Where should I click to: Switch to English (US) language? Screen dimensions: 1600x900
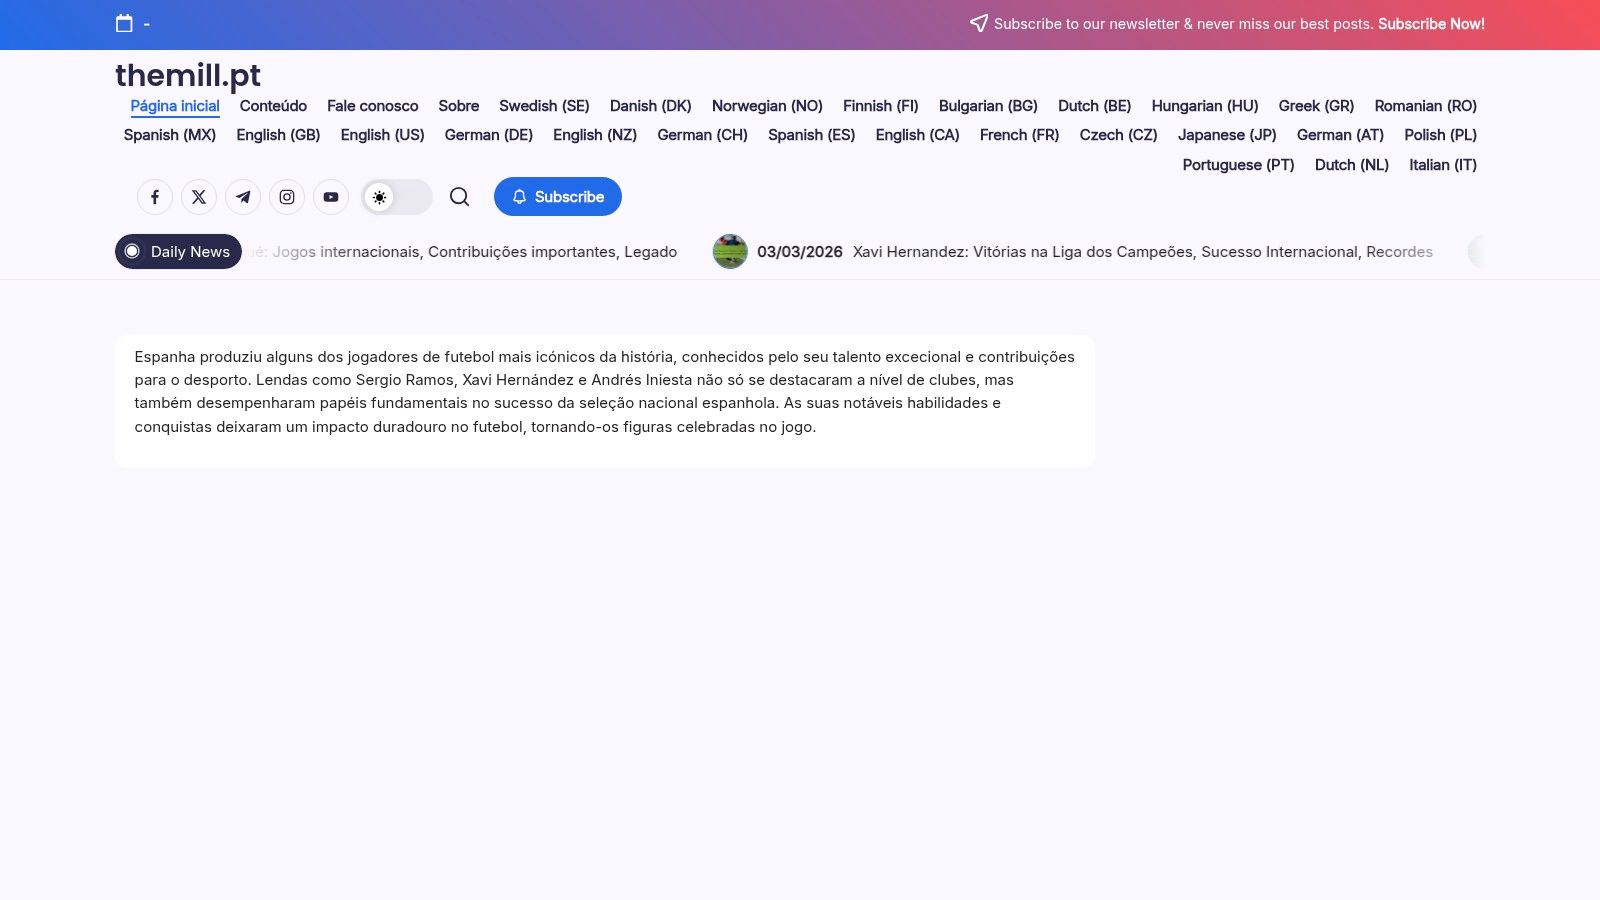pos(382,135)
